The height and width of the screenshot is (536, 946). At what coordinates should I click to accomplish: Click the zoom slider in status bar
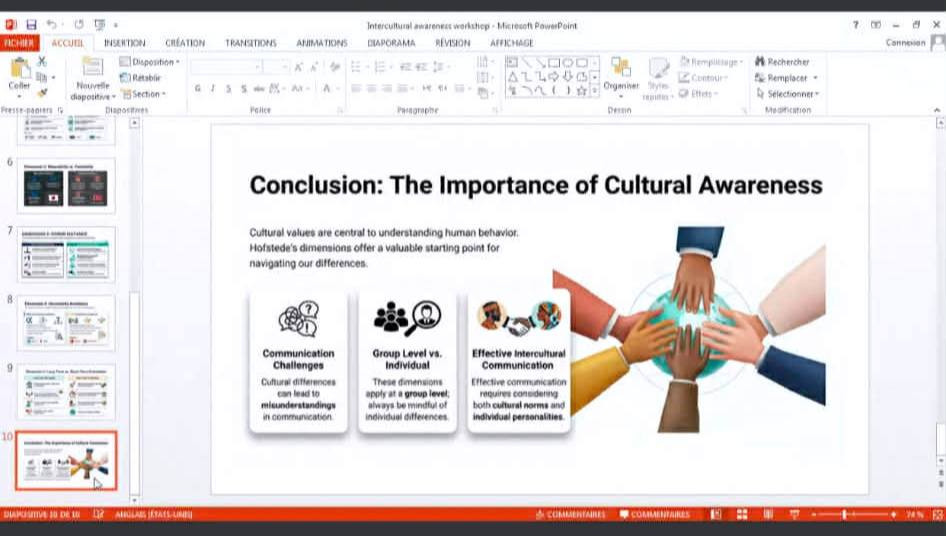[845, 514]
